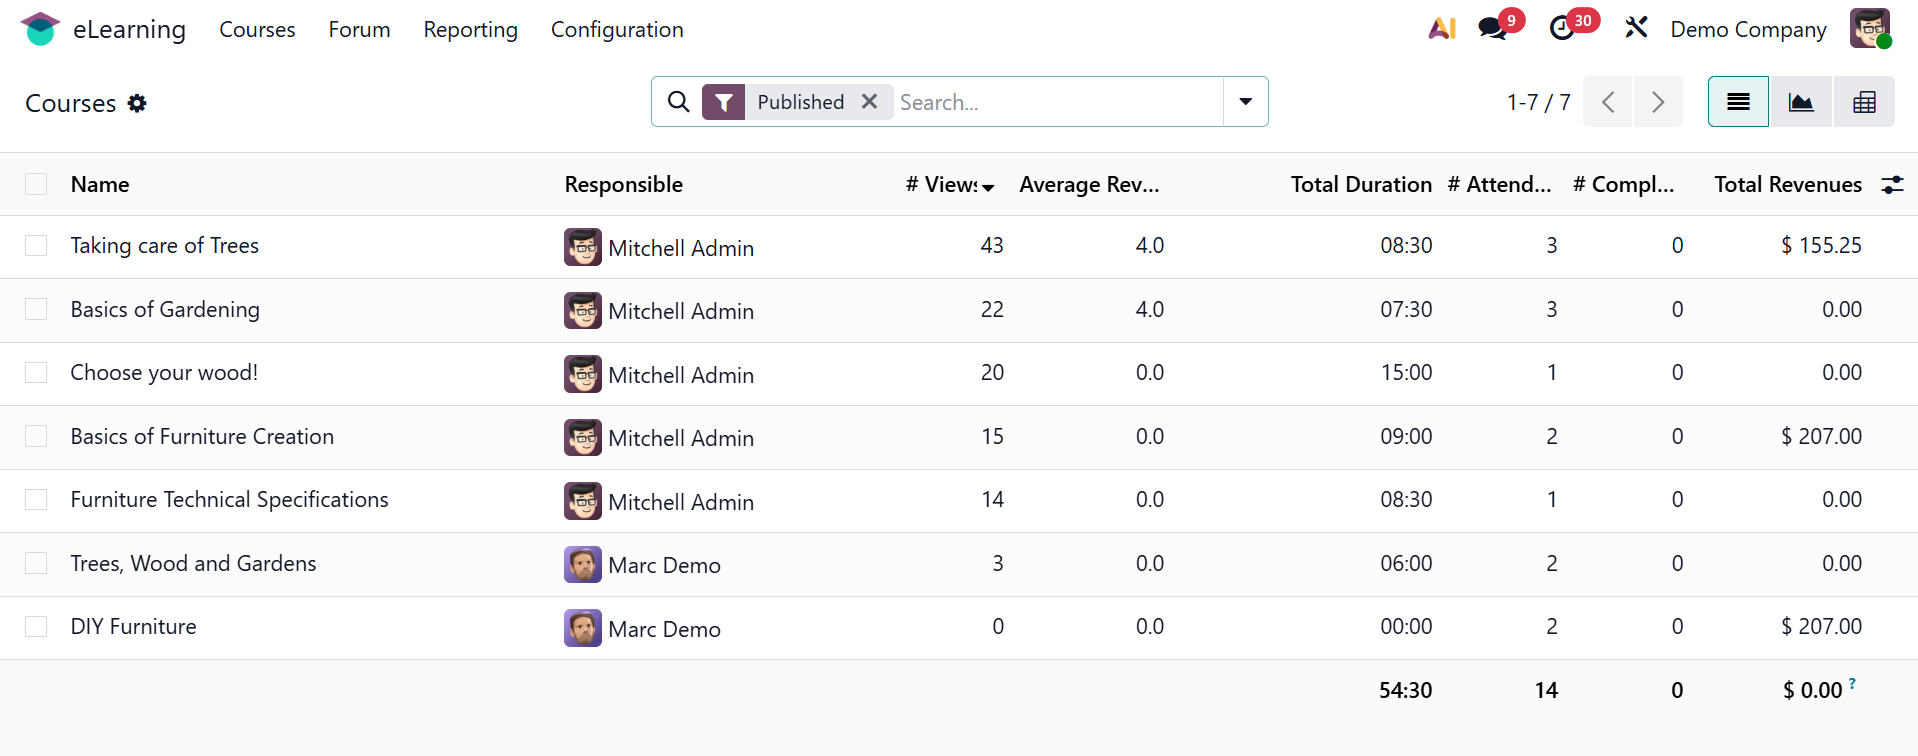Switch to graph view

click(x=1801, y=102)
